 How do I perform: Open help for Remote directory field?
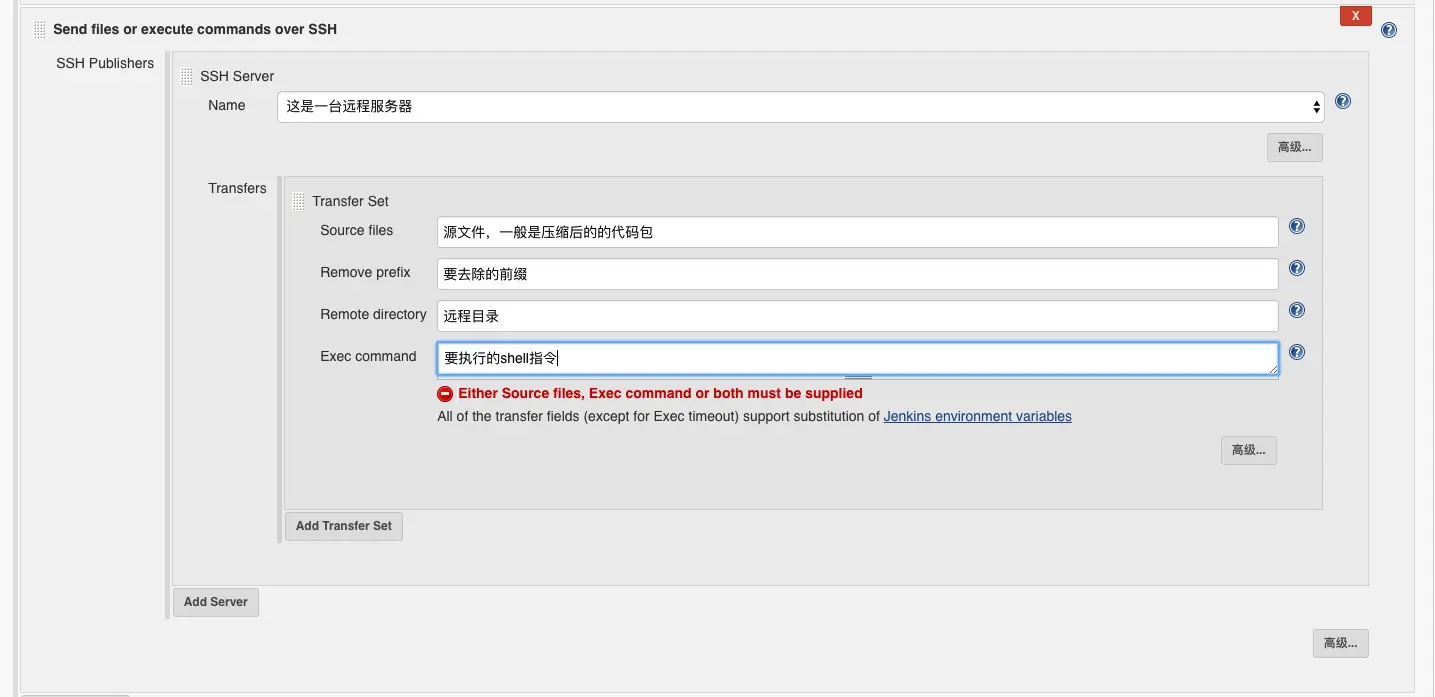click(1297, 310)
